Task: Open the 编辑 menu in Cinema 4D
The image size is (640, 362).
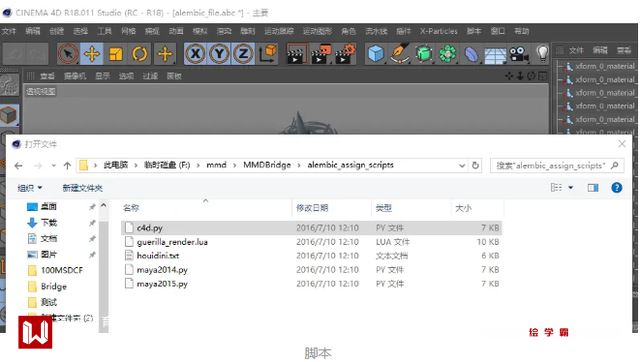Action: point(33,31)
